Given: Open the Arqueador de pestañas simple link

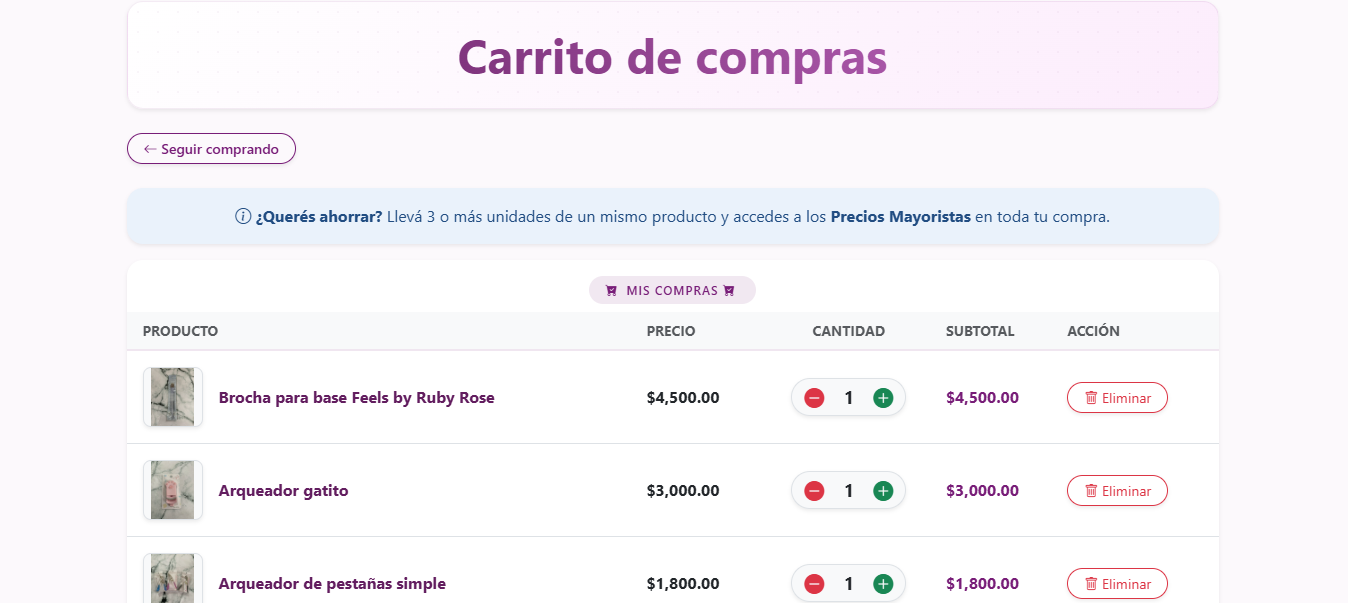Looking at the screenshot, I should [x=331, y=583].
